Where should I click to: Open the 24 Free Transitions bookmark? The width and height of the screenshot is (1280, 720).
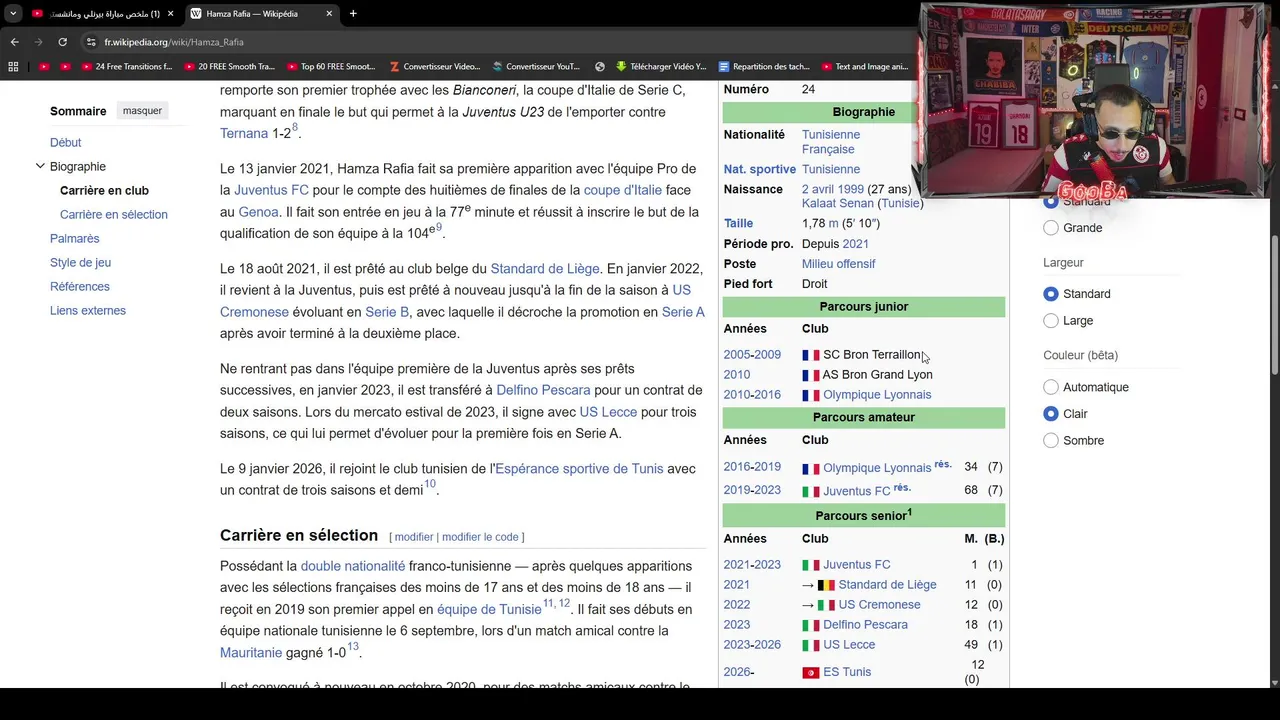tap(127, 67)
